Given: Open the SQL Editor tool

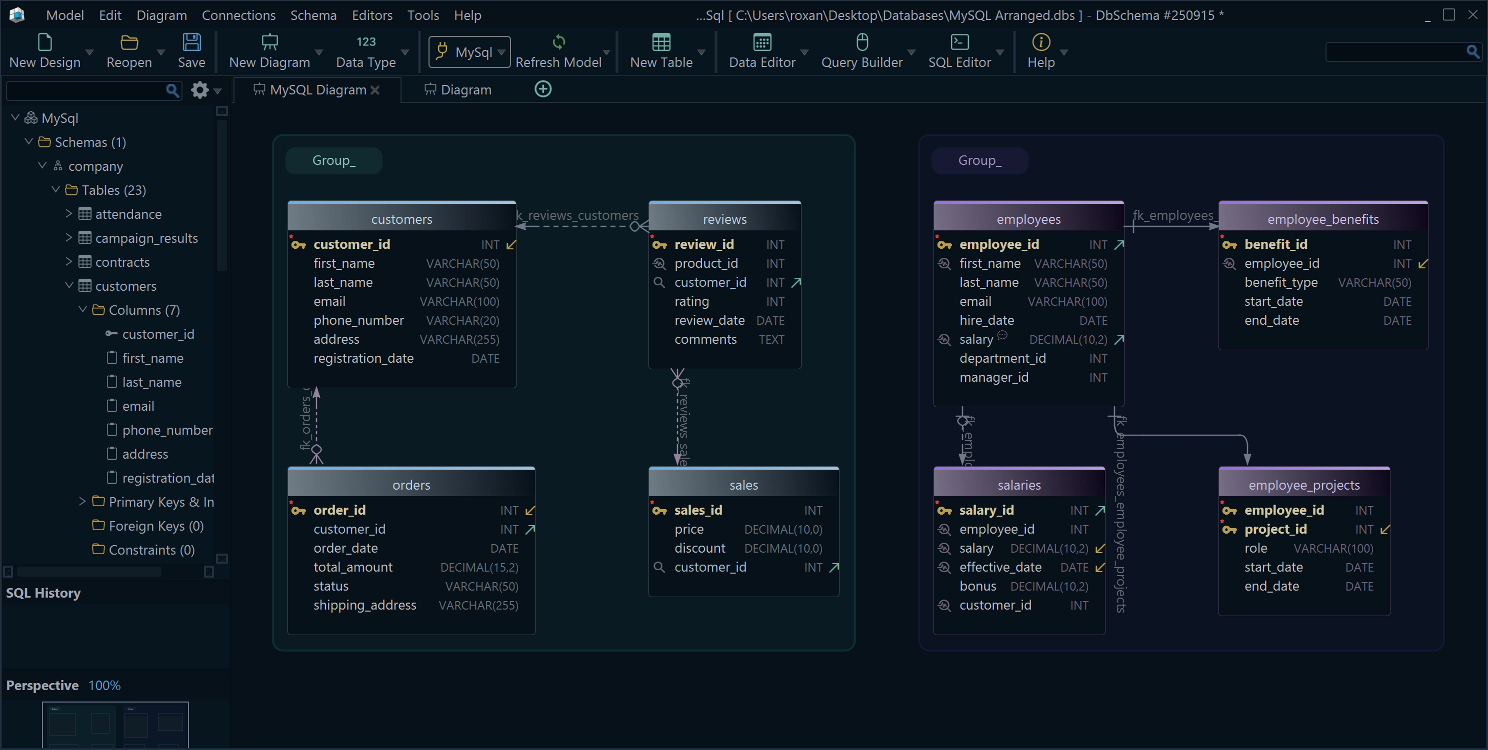Looking at the screenshot, I should (959, 43).
